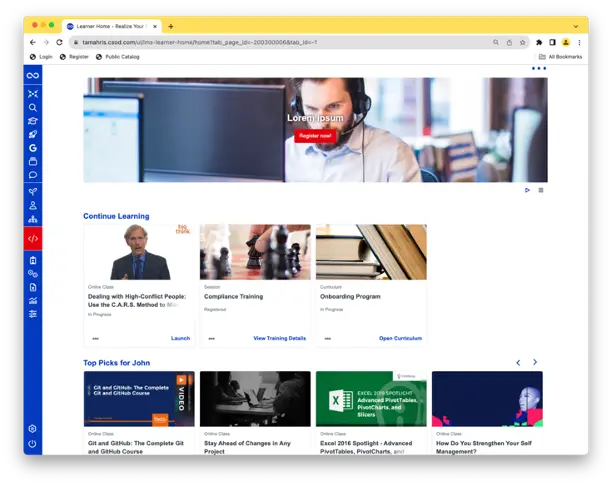The width and height of the screenshot is (612, 486).
Task: Select the highlighted red code icon
Action: click(33, 238)
